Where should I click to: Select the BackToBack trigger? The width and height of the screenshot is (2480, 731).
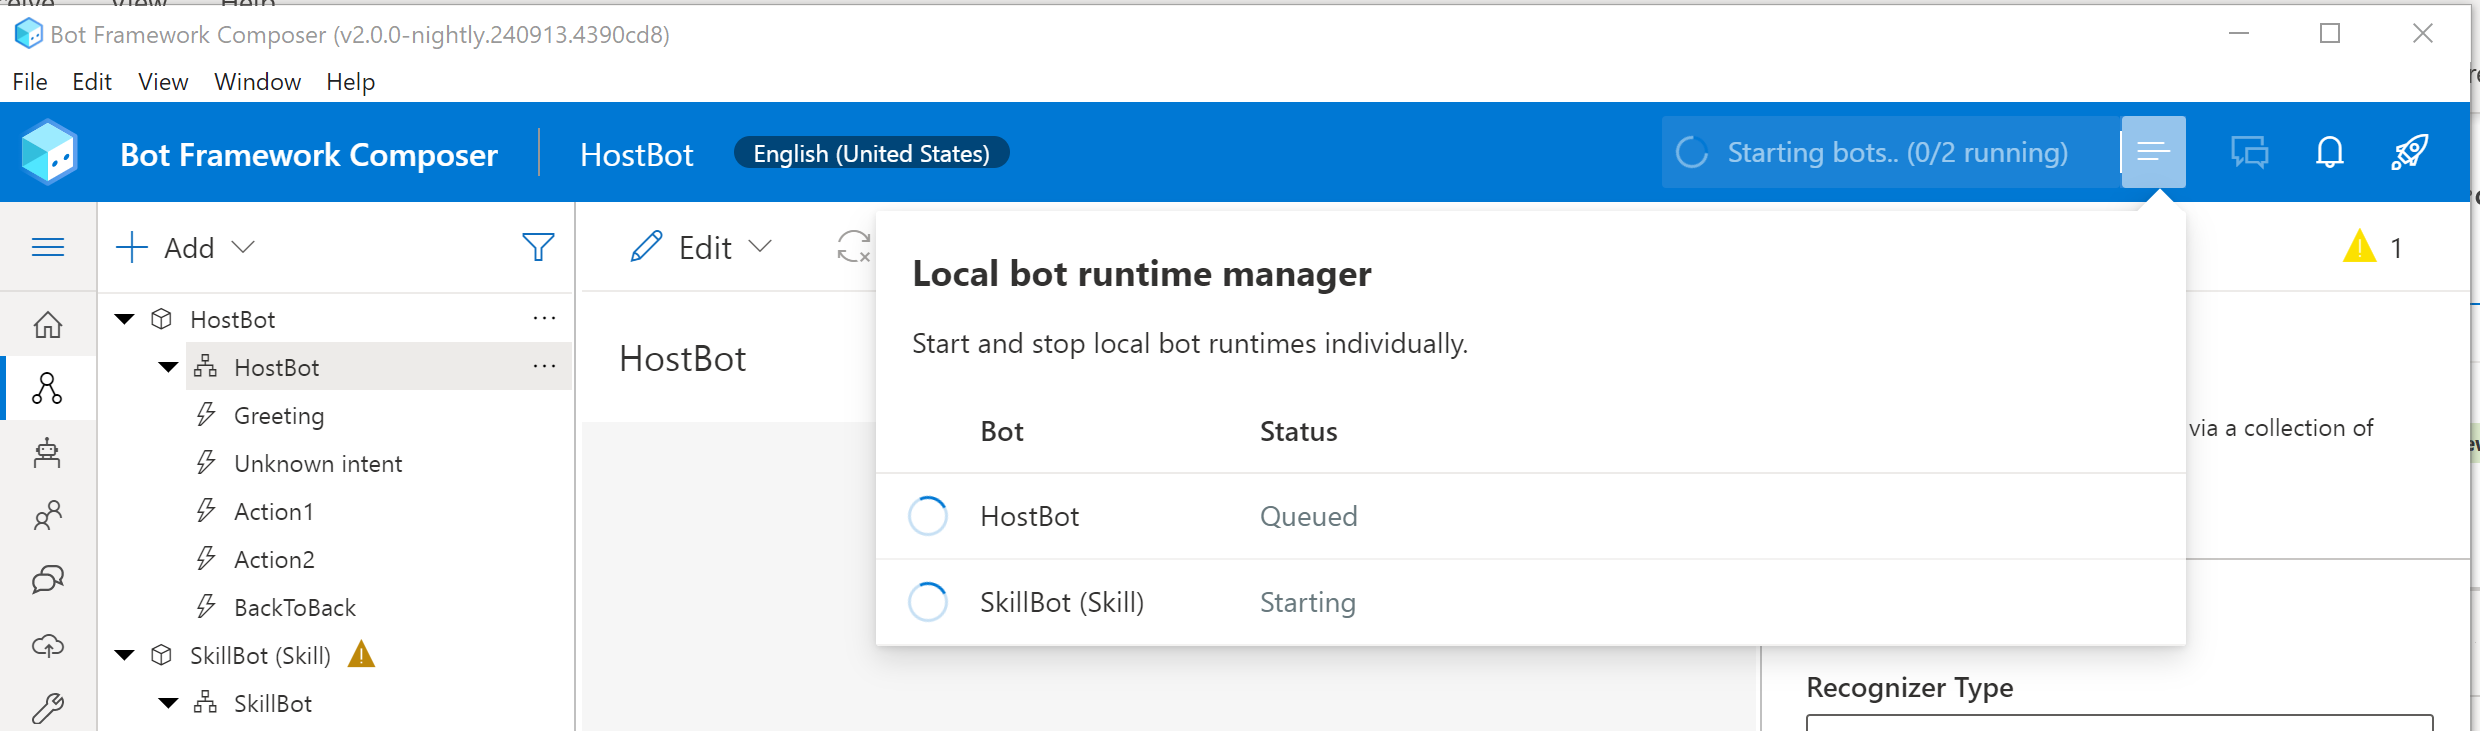[295, 607]
